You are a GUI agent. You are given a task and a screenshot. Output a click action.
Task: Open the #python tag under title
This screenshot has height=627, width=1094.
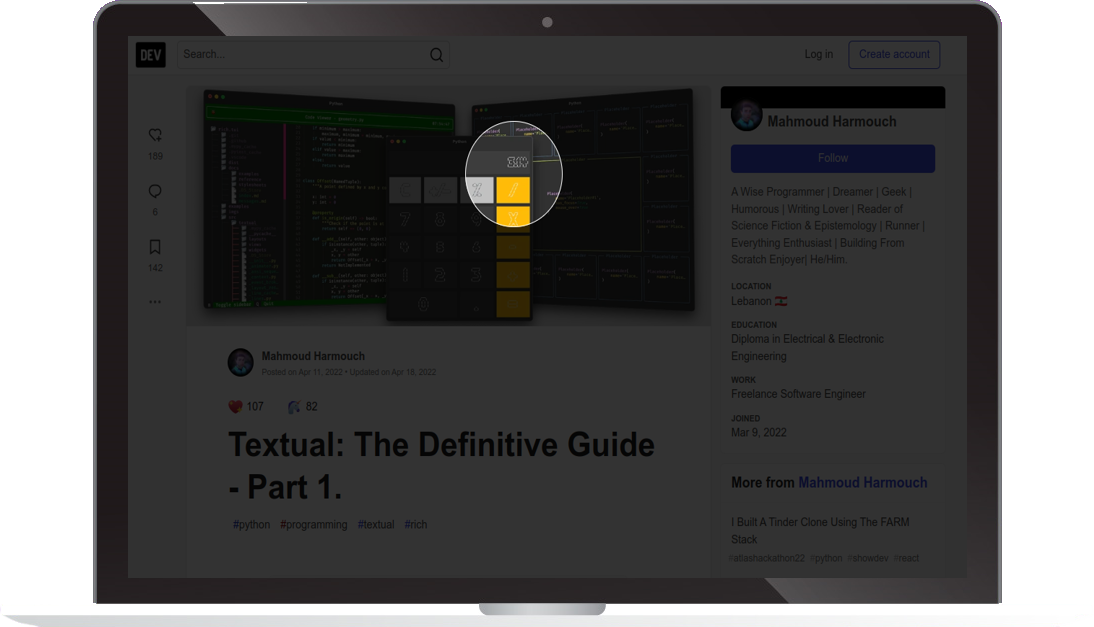tap(251, 524)
